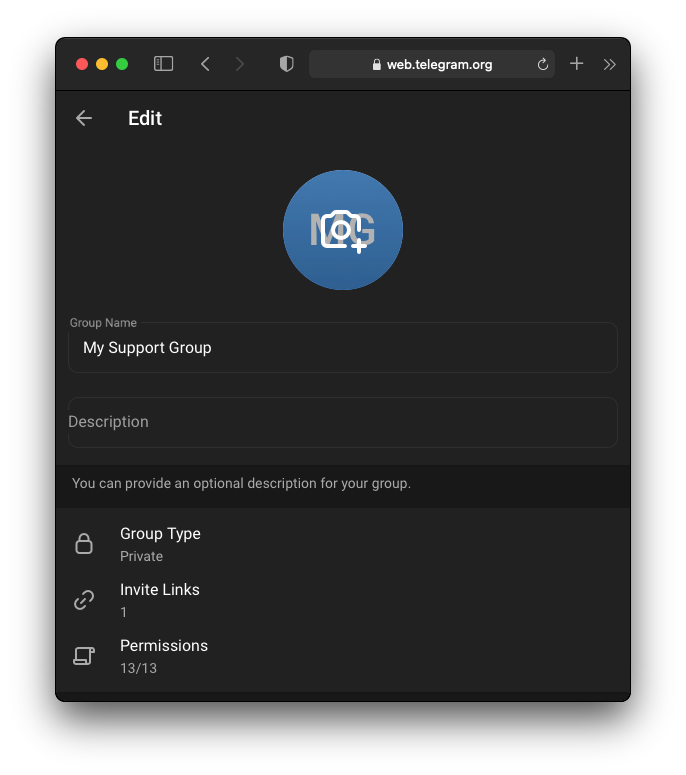
Task: Select the optional description hint text
Action: [x=241, y=483]
